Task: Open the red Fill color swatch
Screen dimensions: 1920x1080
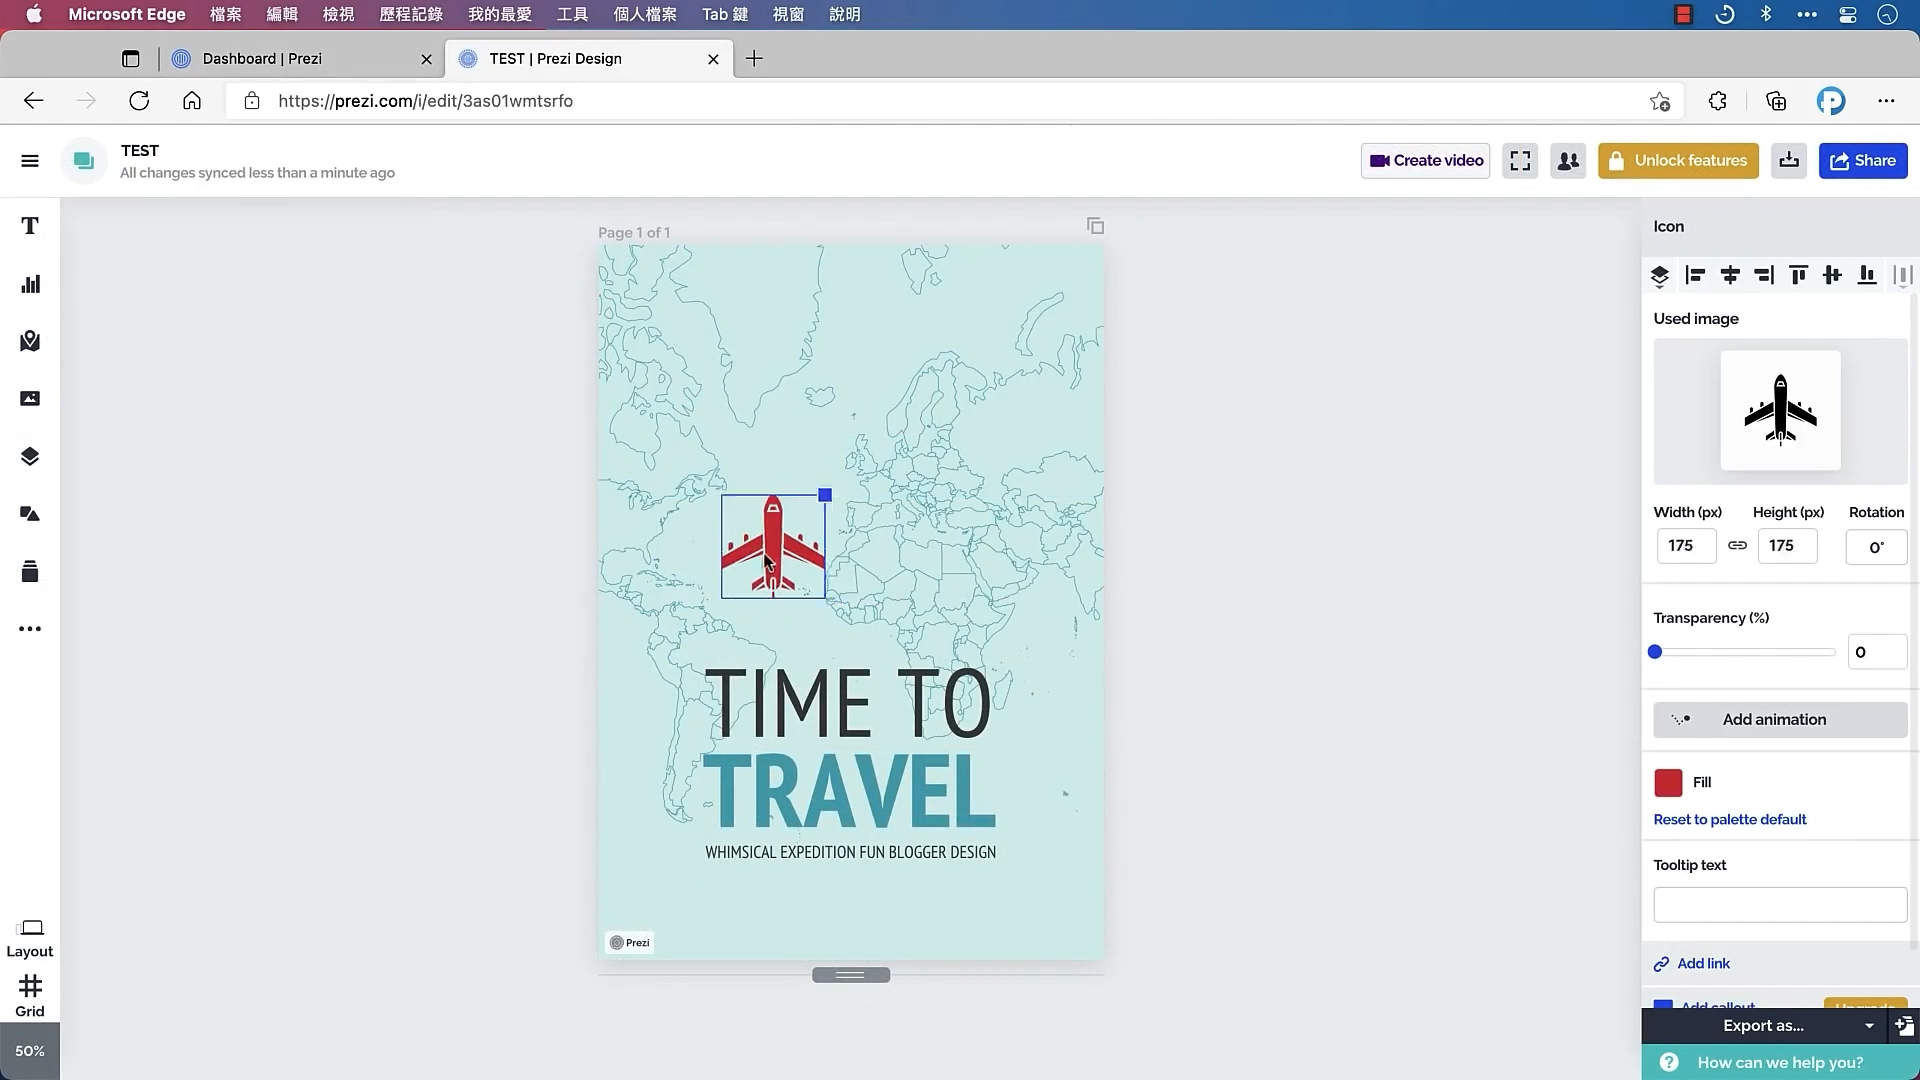Action: [x=1668, y=783]
